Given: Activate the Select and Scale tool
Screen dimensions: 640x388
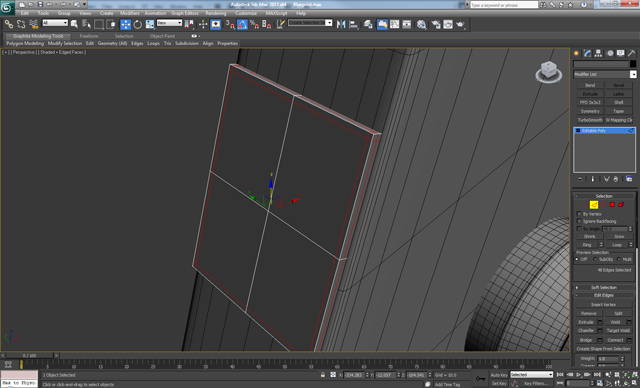Looking at the screenshot, I should tap(150, 24).
